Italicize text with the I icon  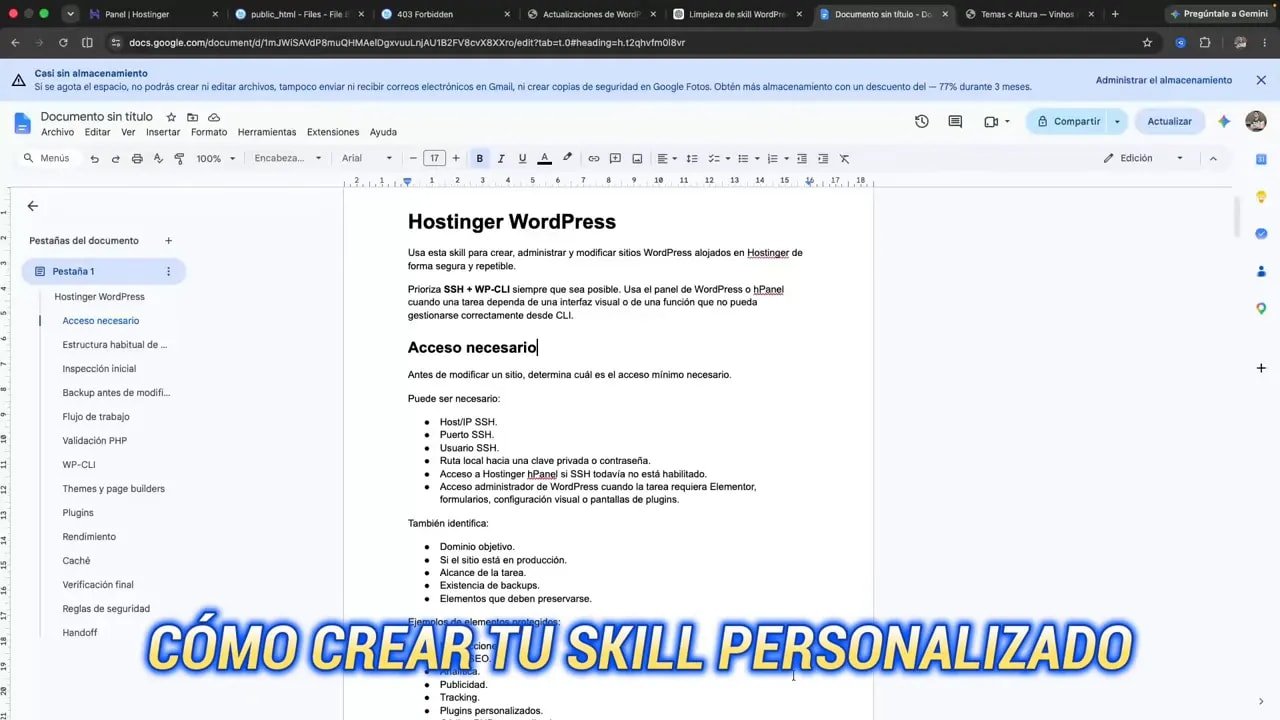501,158
